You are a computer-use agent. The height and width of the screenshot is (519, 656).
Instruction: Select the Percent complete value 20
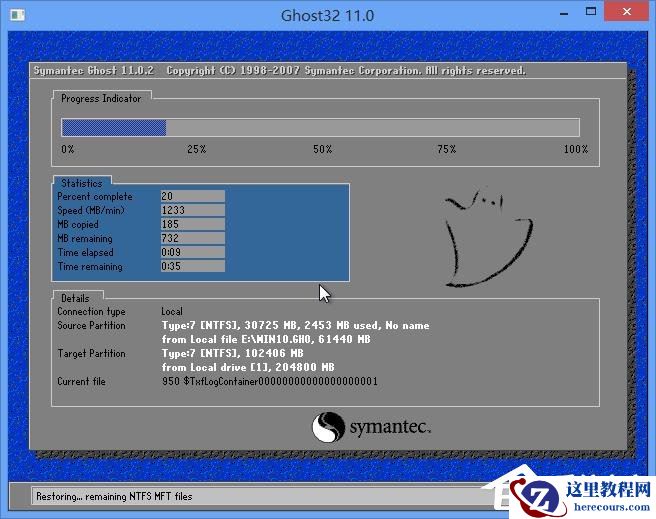pyautogui.click(x=192, y=196)
